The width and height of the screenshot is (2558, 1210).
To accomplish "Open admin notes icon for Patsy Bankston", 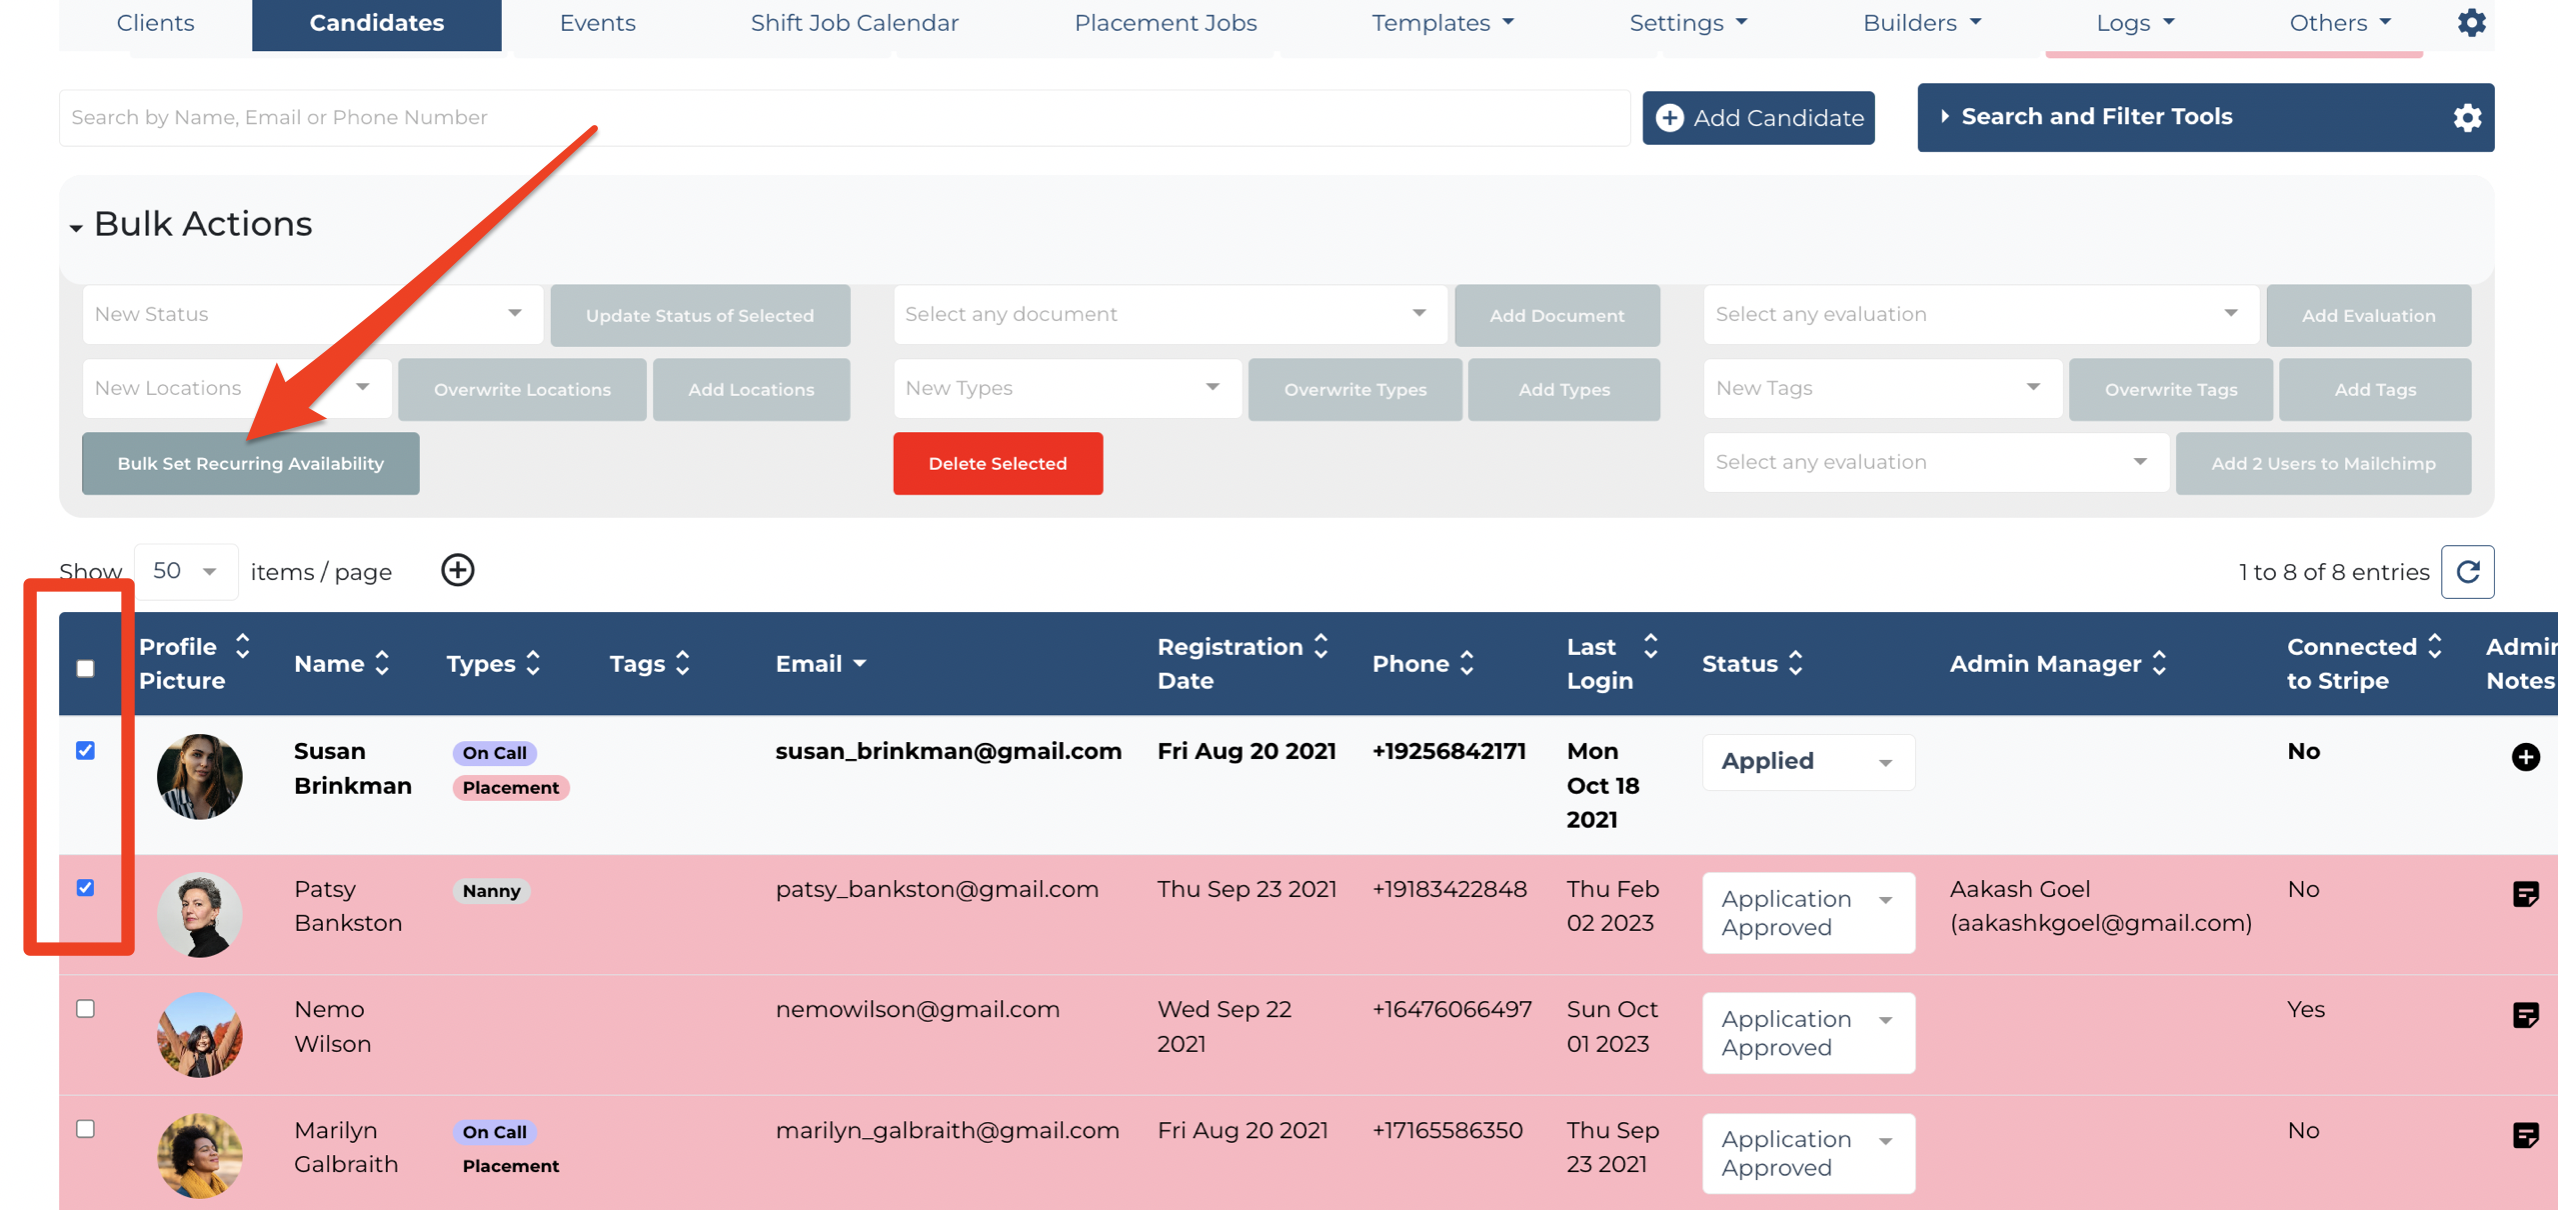I will 2525,894.
